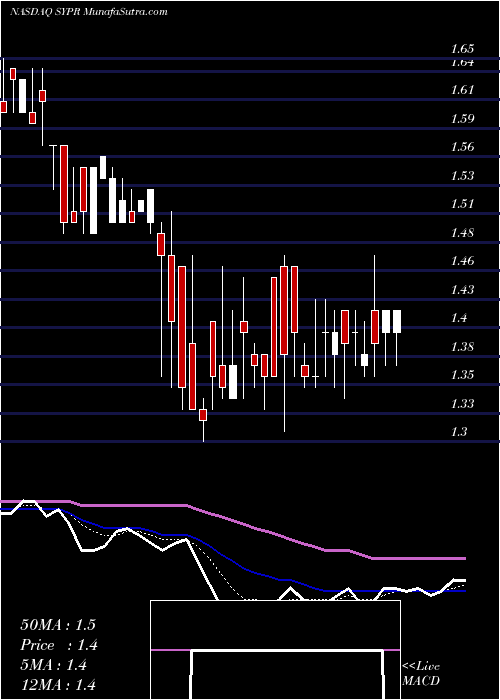Click the 1.33 price axis label
Image resolution: width=500 pixels, height=700 pixels.
pyautogui.click(x=462, y=404)
